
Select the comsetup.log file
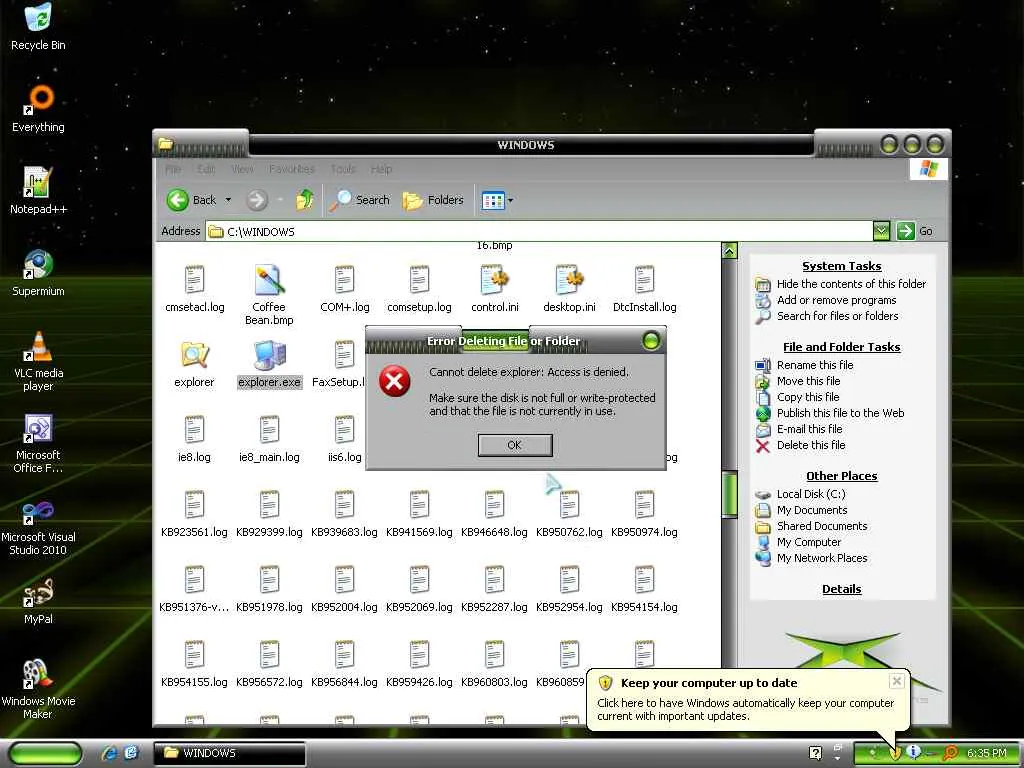419,289
